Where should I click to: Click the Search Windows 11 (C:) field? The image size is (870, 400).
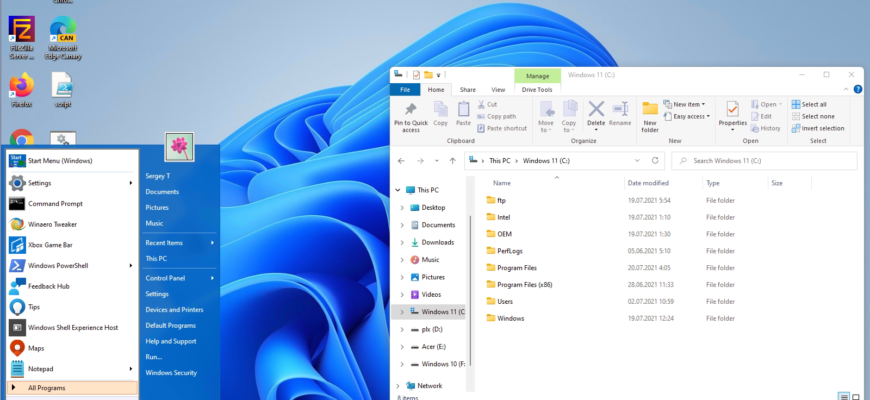tap(764, 161)
